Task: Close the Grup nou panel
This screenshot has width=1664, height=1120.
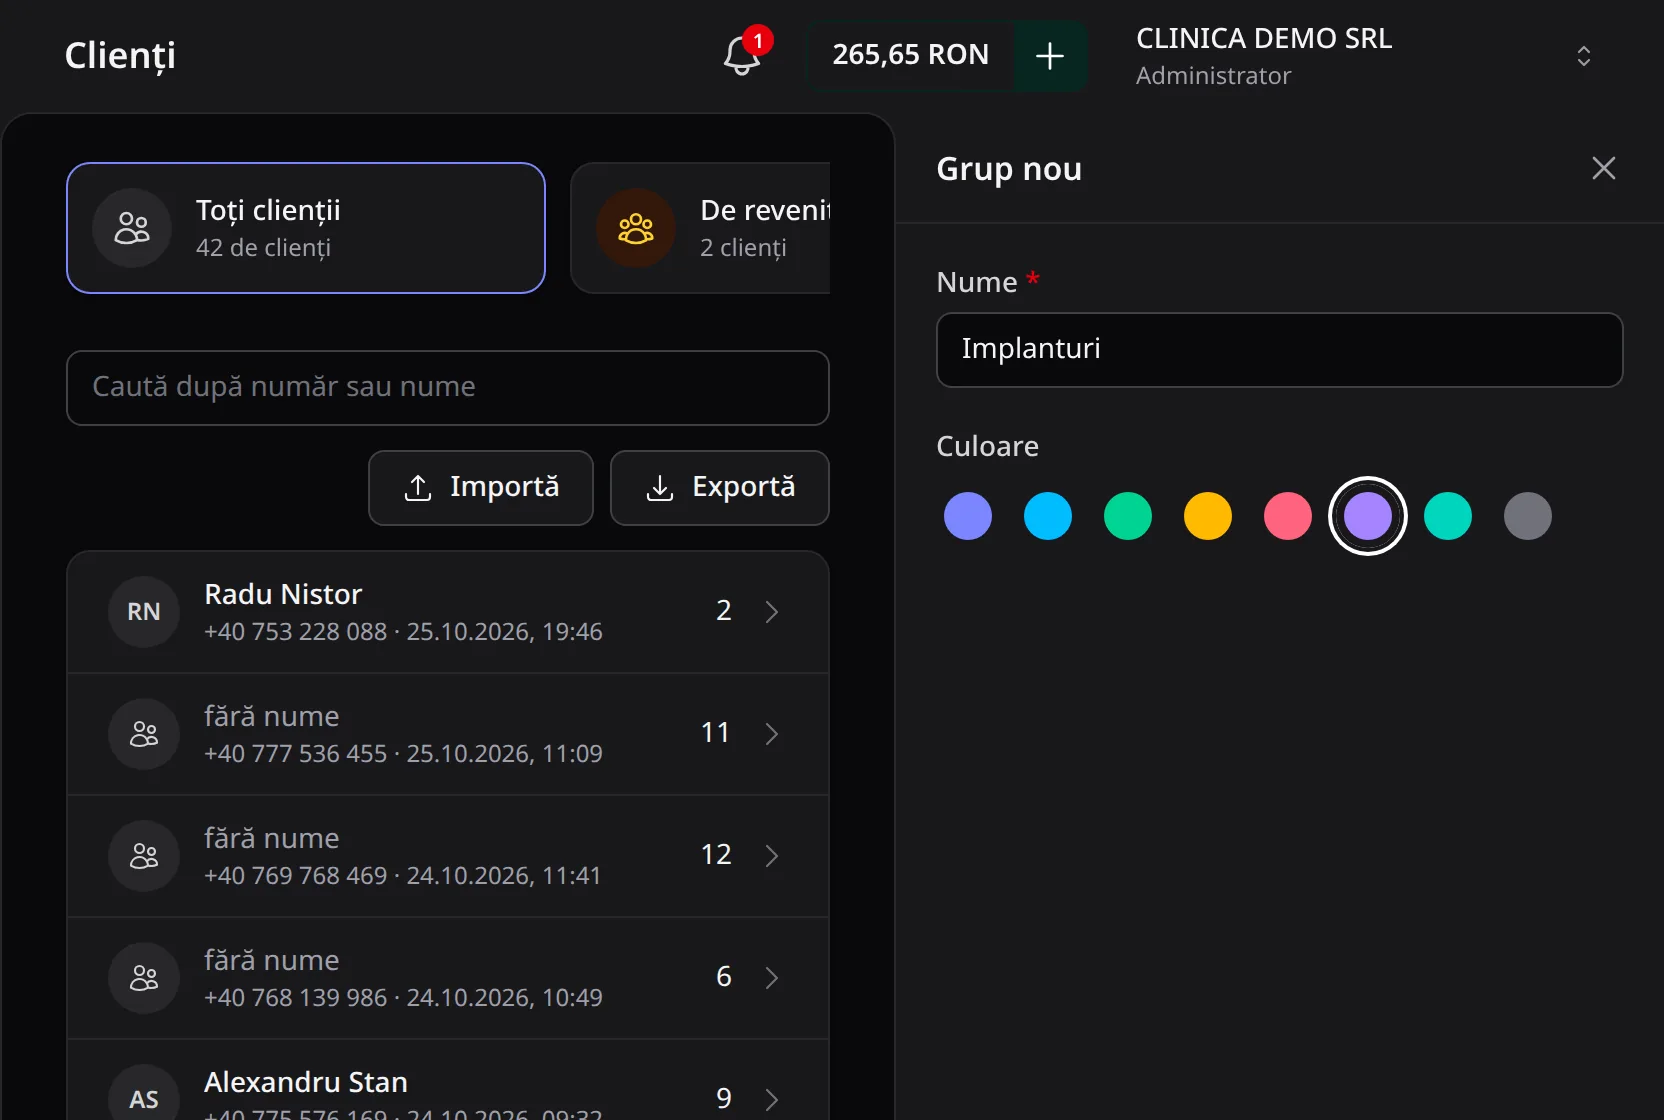Action: click(x=1604, y=168)
